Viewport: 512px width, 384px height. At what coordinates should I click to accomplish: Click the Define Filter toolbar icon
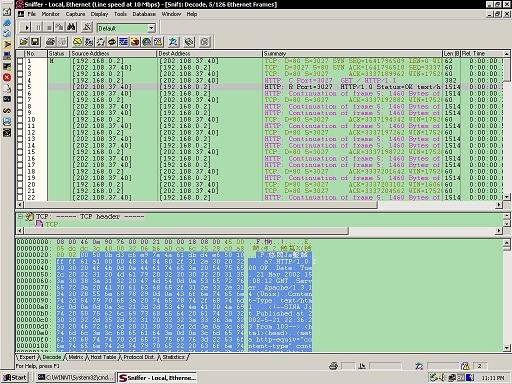[x=87, y=28]
